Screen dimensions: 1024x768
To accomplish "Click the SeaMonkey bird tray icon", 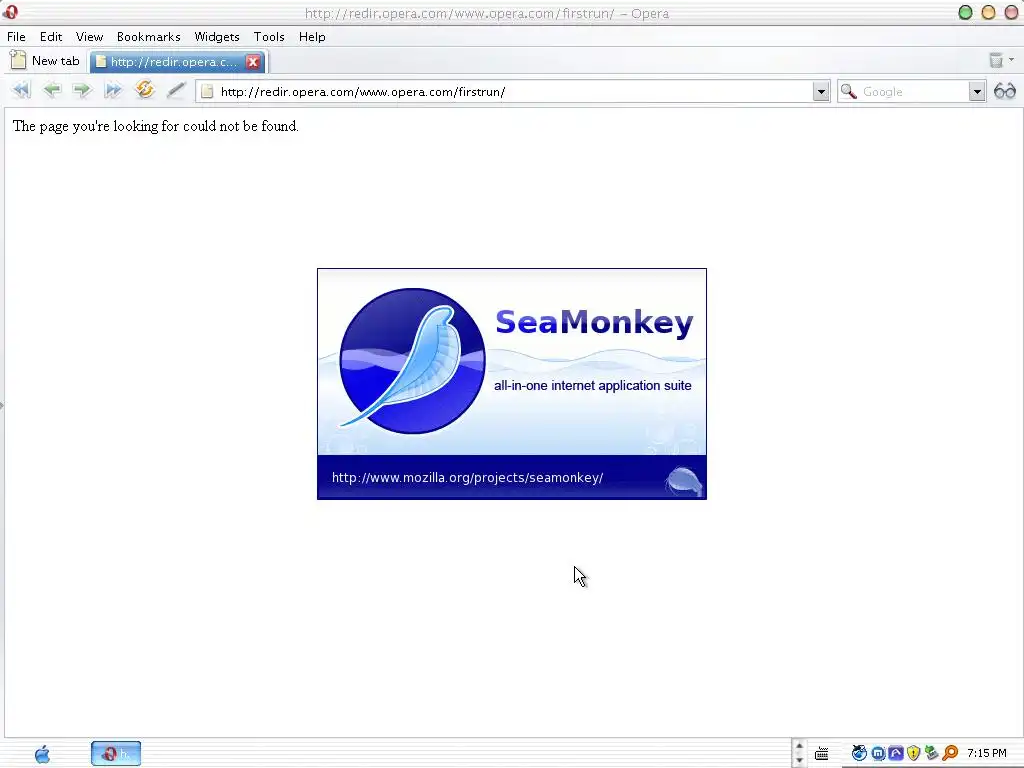I will [859, 754].
